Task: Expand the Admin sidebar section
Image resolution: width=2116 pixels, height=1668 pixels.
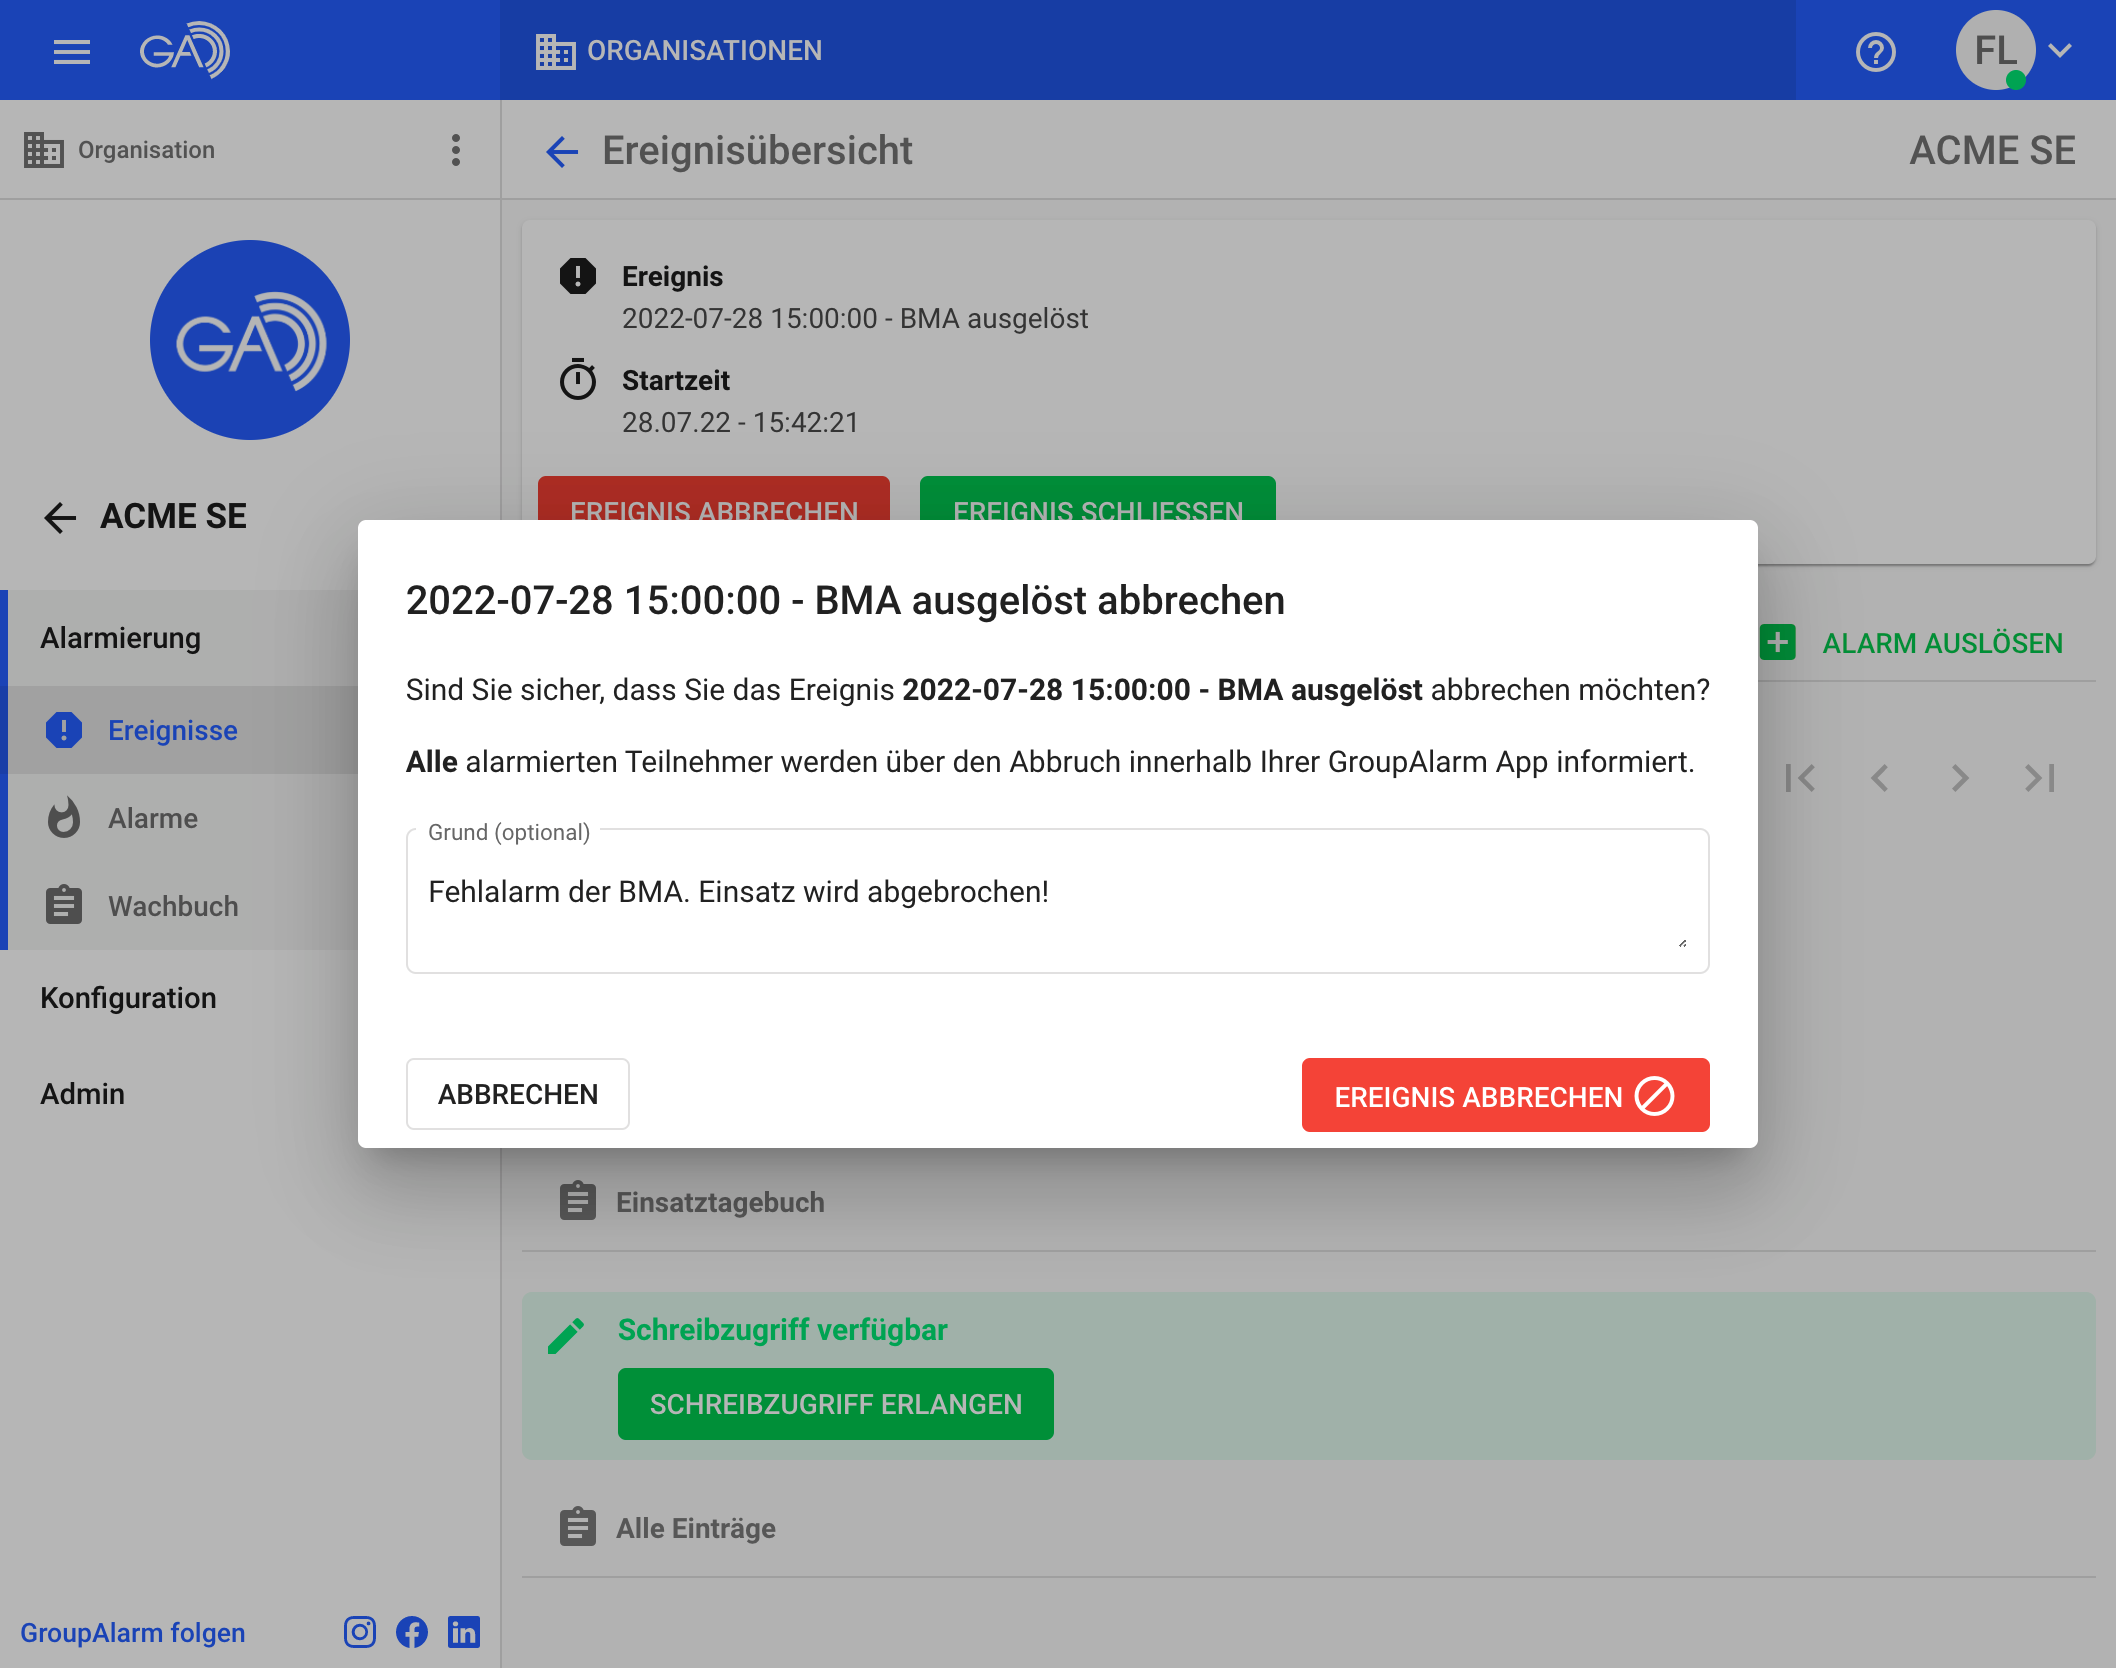Action: (83, 1094)
